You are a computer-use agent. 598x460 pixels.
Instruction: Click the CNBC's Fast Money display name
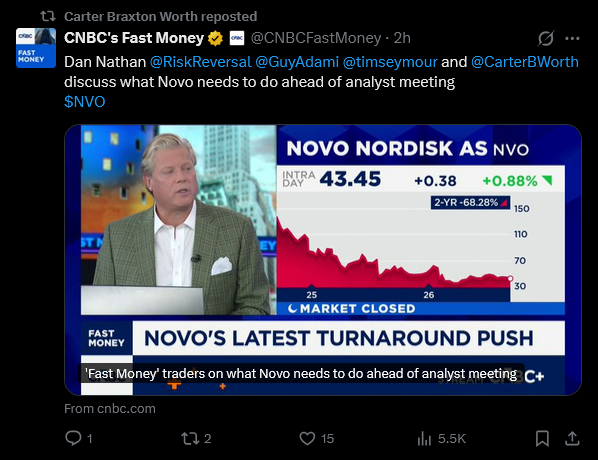coord(134,38)
